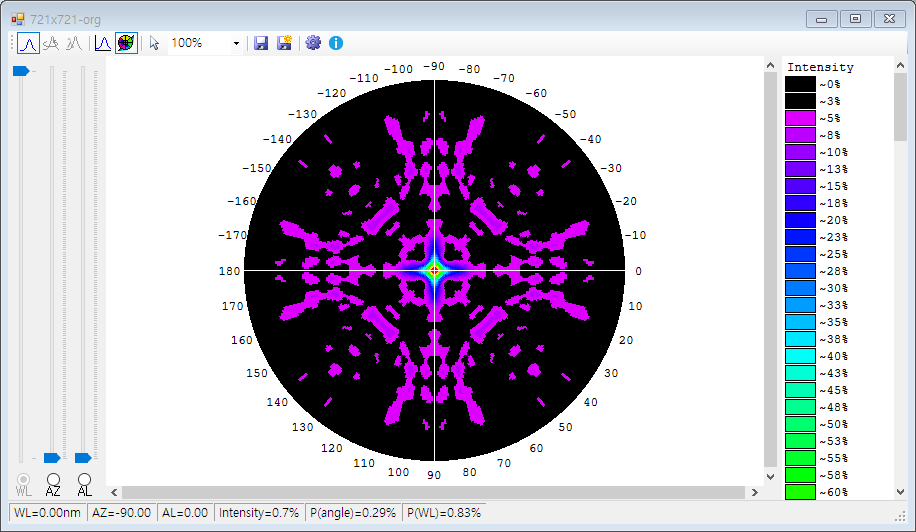Click the 100% zoom level field
Screen dimensions: 916x532
point(200,43)
